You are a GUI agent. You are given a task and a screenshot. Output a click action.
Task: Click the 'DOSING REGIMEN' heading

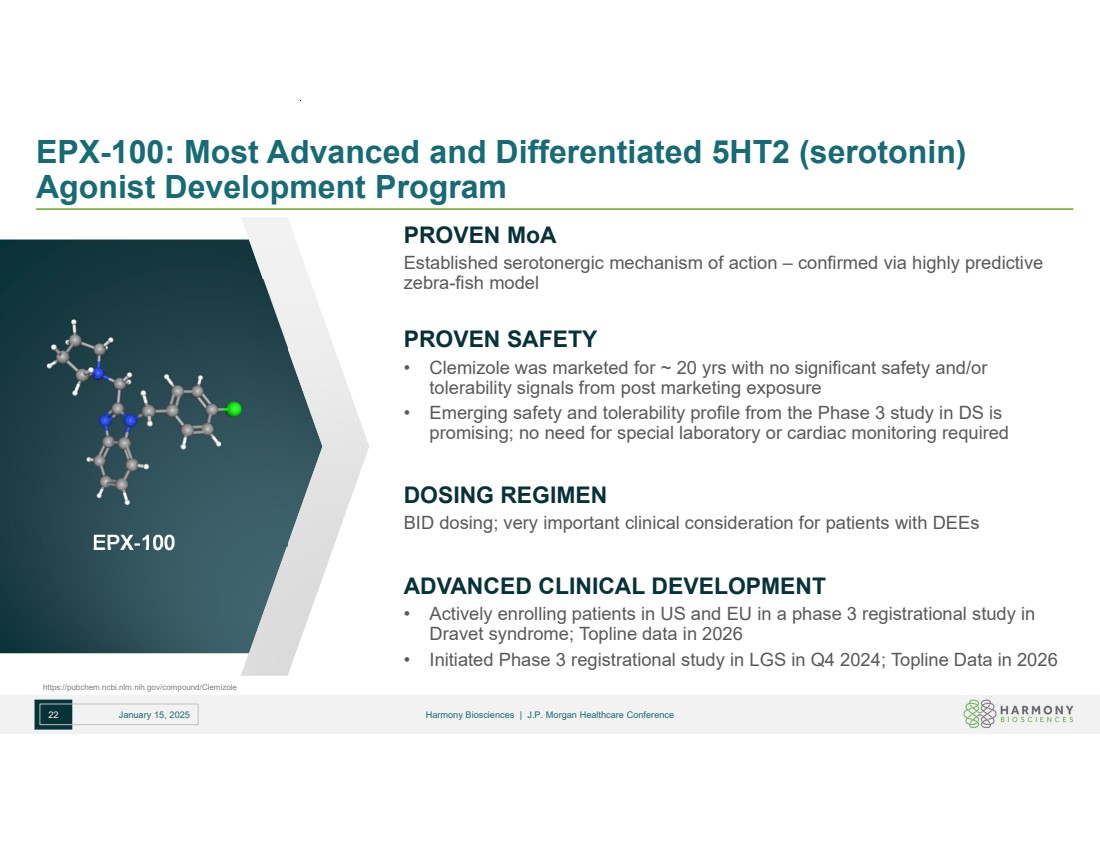coord(505,495)
